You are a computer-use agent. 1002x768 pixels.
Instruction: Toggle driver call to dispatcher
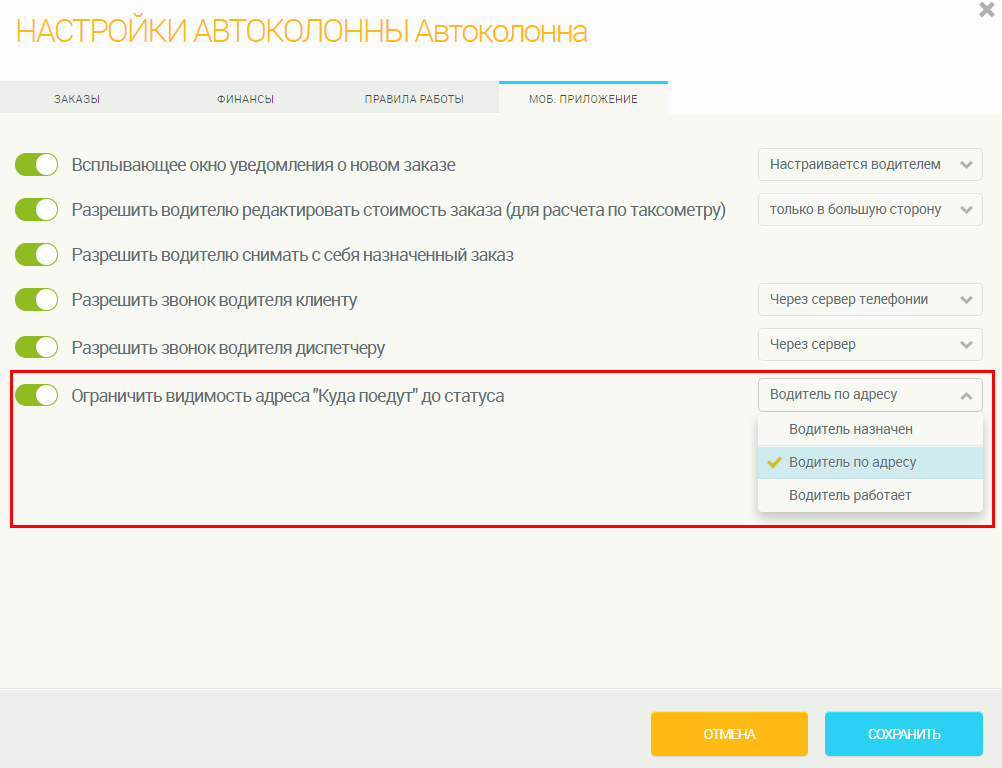click(37, 347)
